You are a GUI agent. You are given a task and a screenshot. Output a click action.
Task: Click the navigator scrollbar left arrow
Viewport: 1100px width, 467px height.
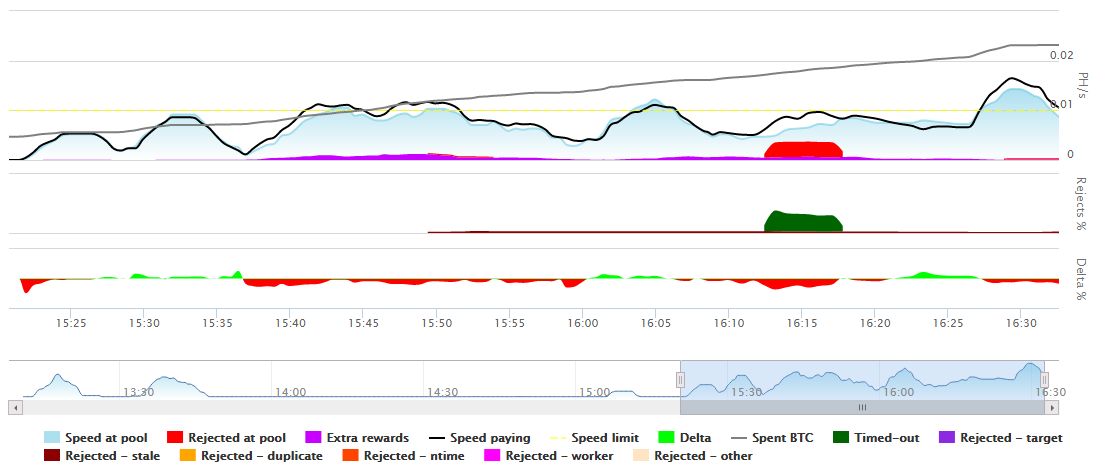(13, 407)
